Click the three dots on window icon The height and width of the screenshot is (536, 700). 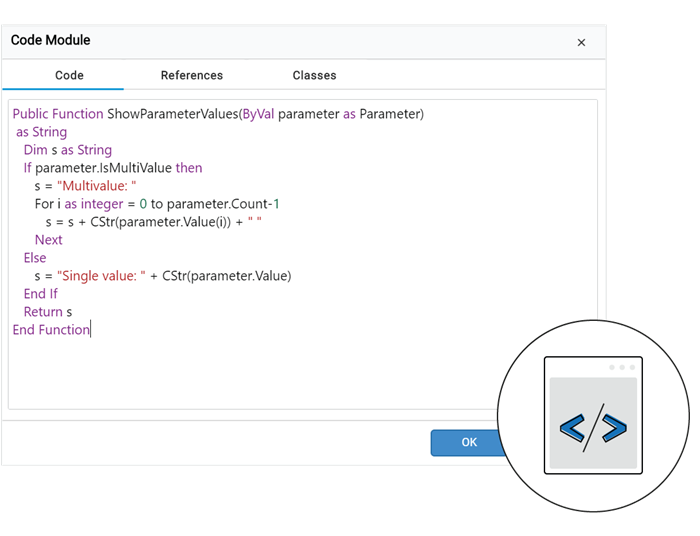[621, 367]
